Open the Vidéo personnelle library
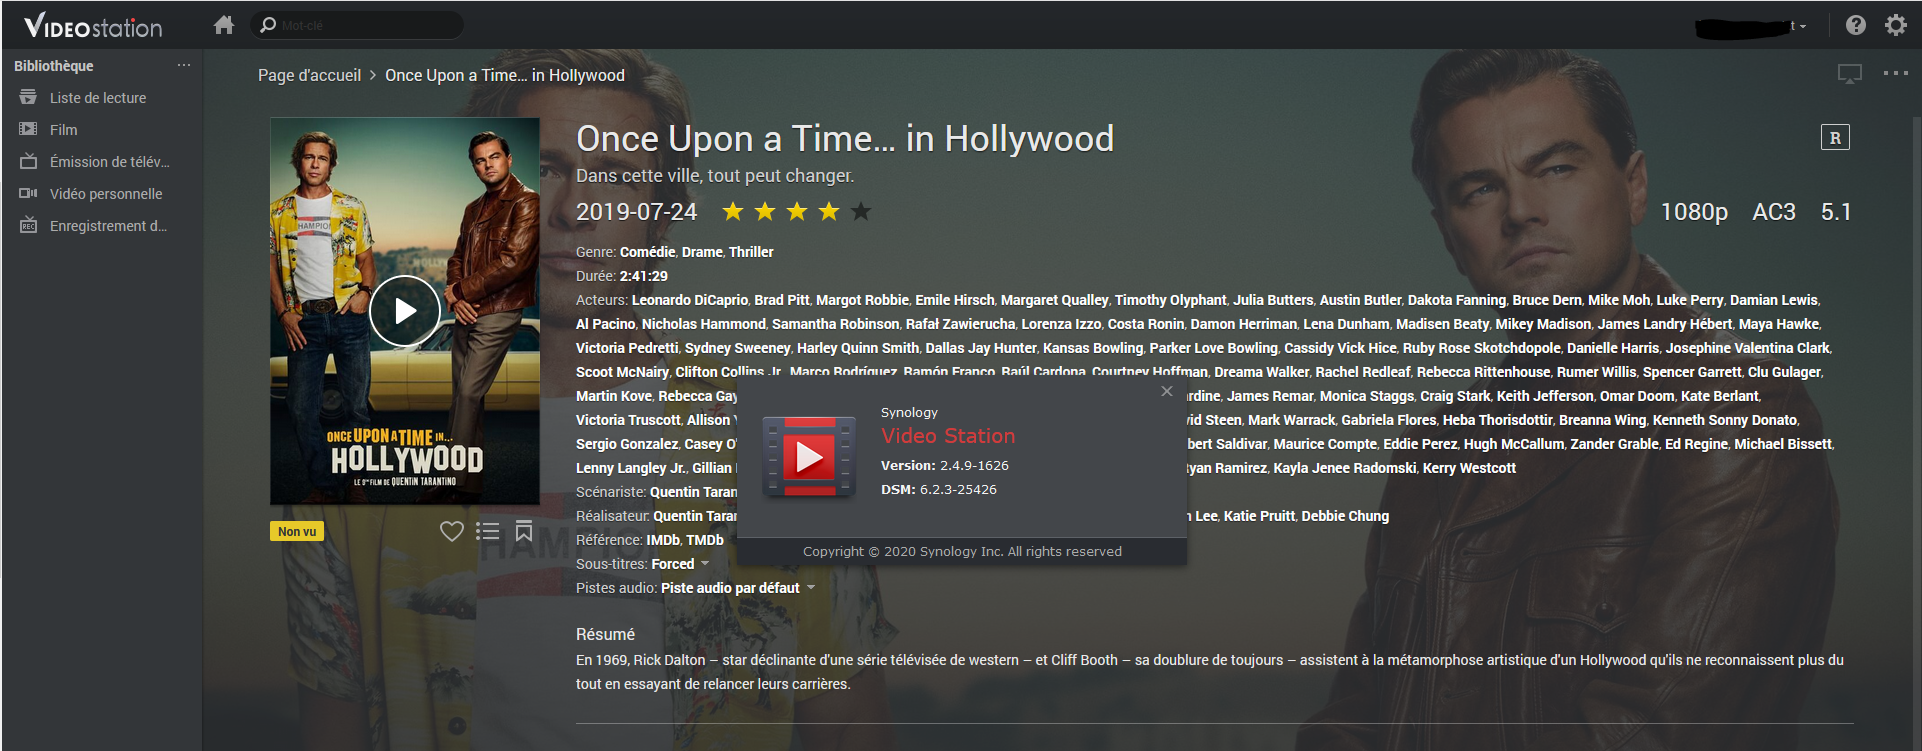Screen dimensions: 1922x751 click(106, 193)
